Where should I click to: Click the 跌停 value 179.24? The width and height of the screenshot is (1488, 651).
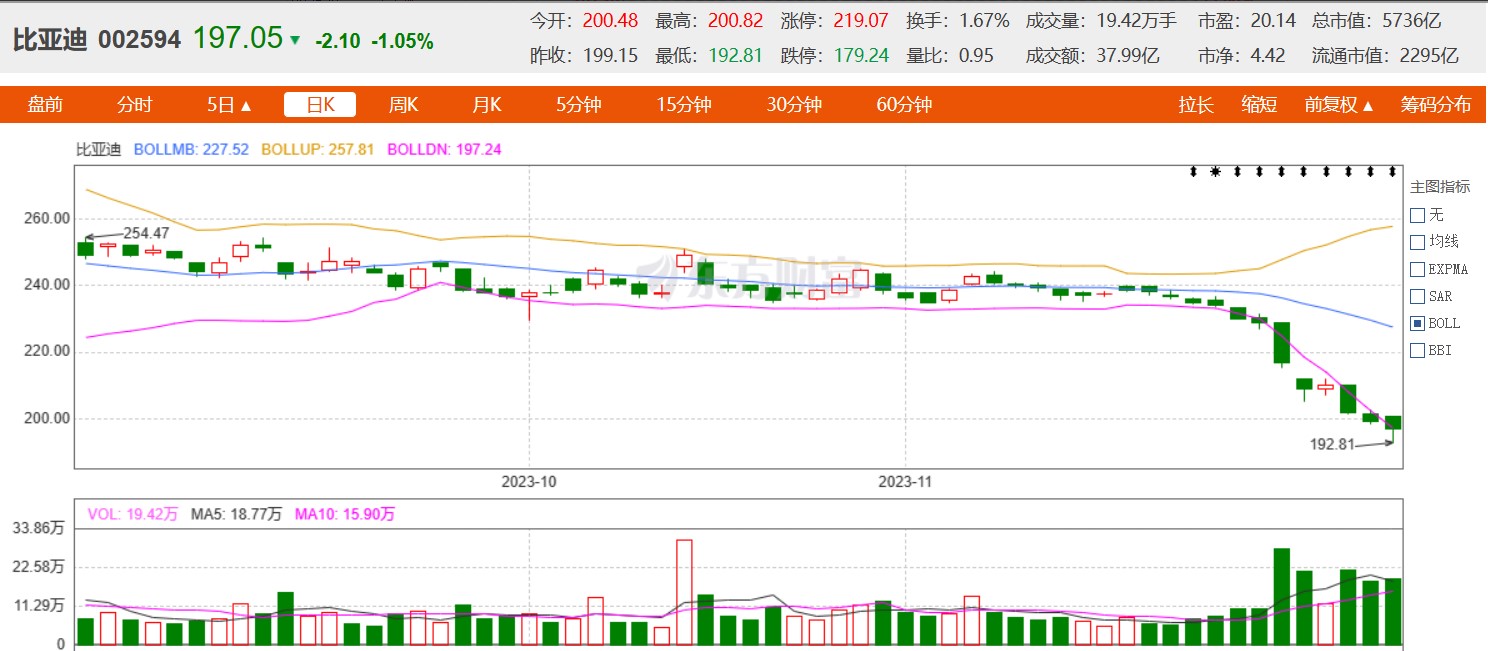point(861,56)
